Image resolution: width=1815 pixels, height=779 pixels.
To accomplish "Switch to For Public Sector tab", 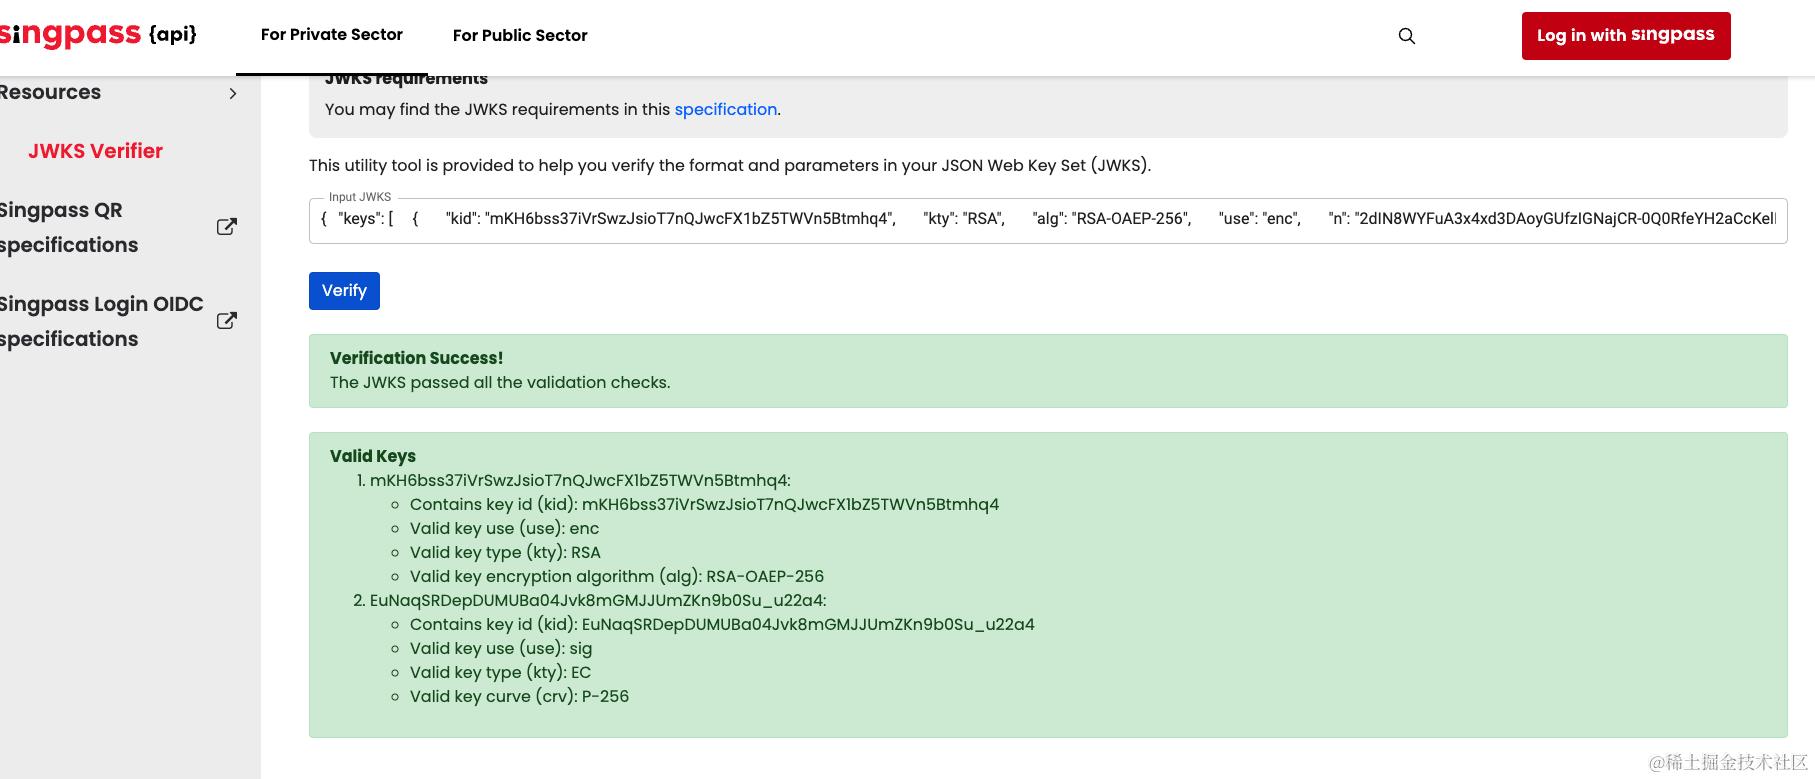I will point(520,36).
